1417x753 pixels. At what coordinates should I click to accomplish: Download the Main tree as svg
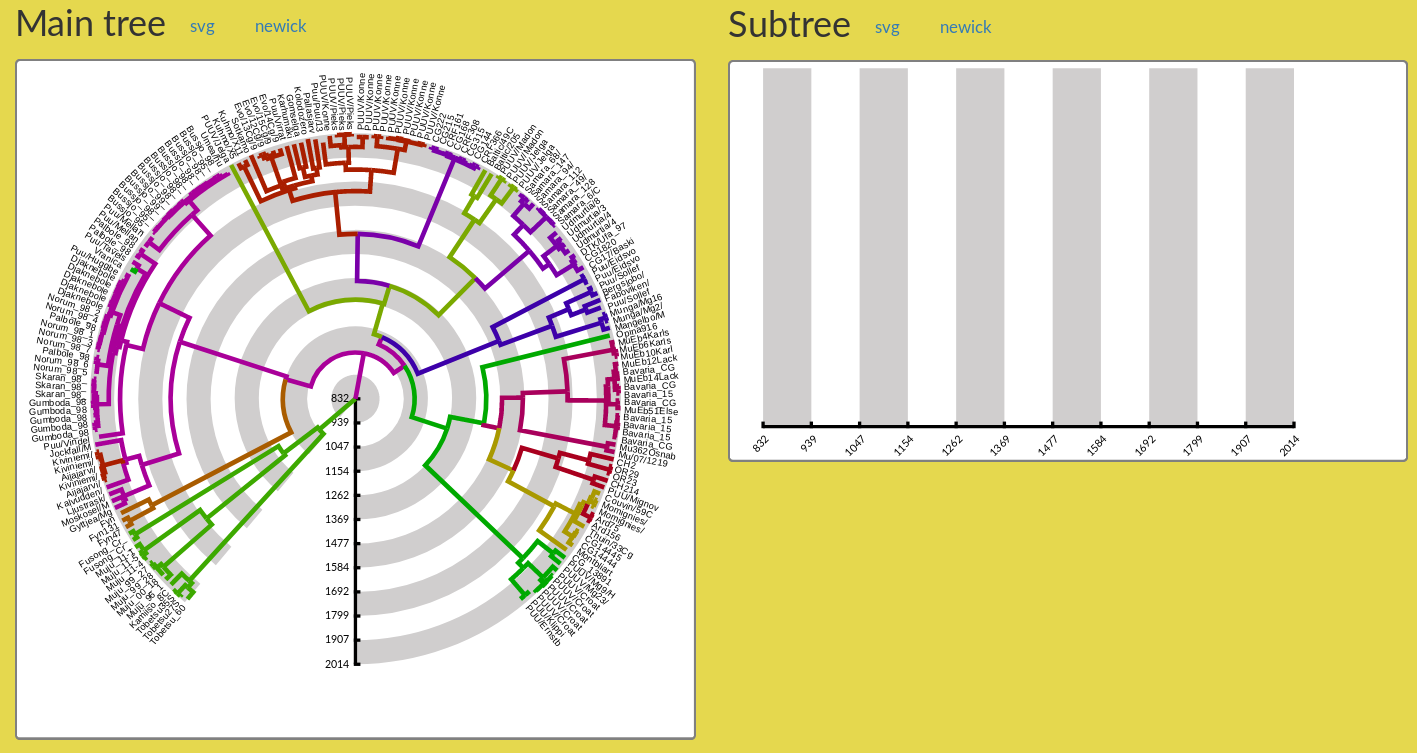pyautogui.click(x=202, y=27)
